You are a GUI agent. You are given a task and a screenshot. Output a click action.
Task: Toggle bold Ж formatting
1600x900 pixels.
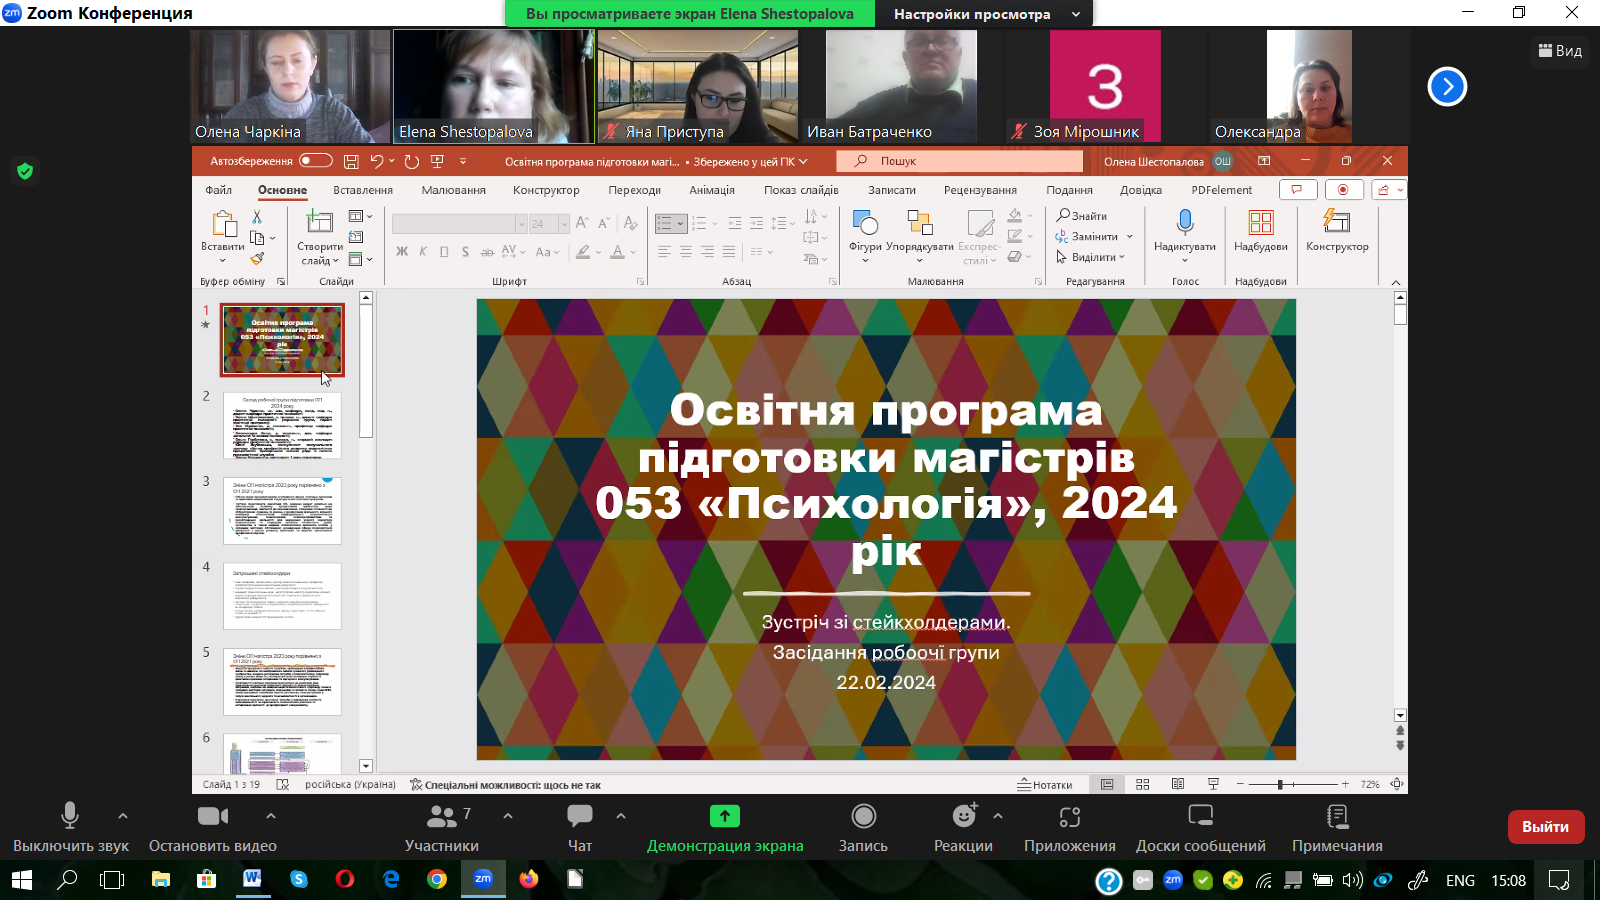tap(402, 252)
